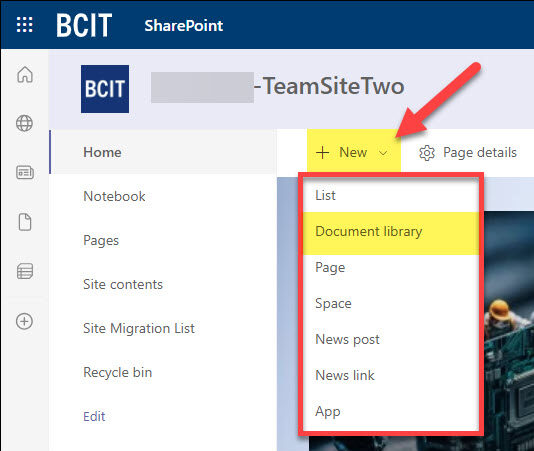Click the plus icon on the New button
This screenshot has height=451, width=534.
point(322,153)
